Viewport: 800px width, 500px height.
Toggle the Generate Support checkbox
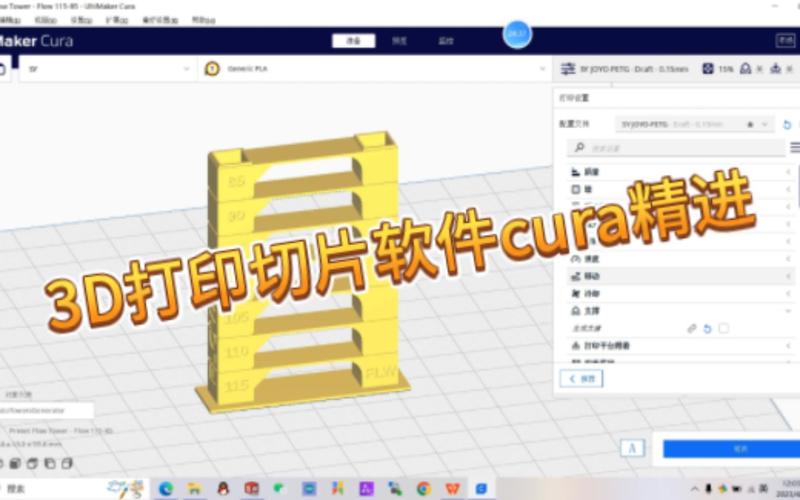point(723,328)
